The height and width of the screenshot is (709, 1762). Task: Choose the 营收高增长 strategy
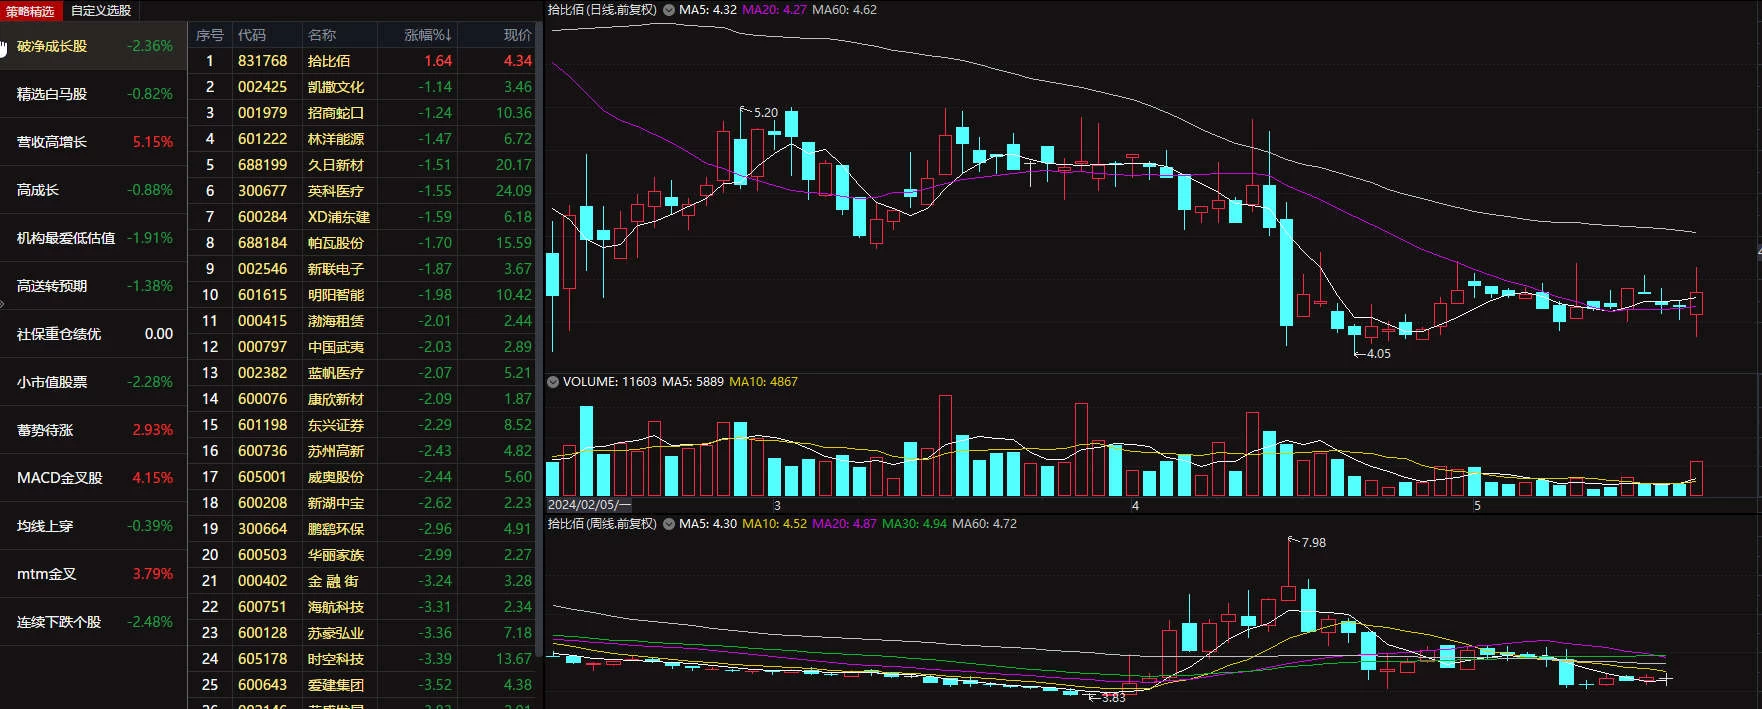pyautogui.click(x=94, y=142)
